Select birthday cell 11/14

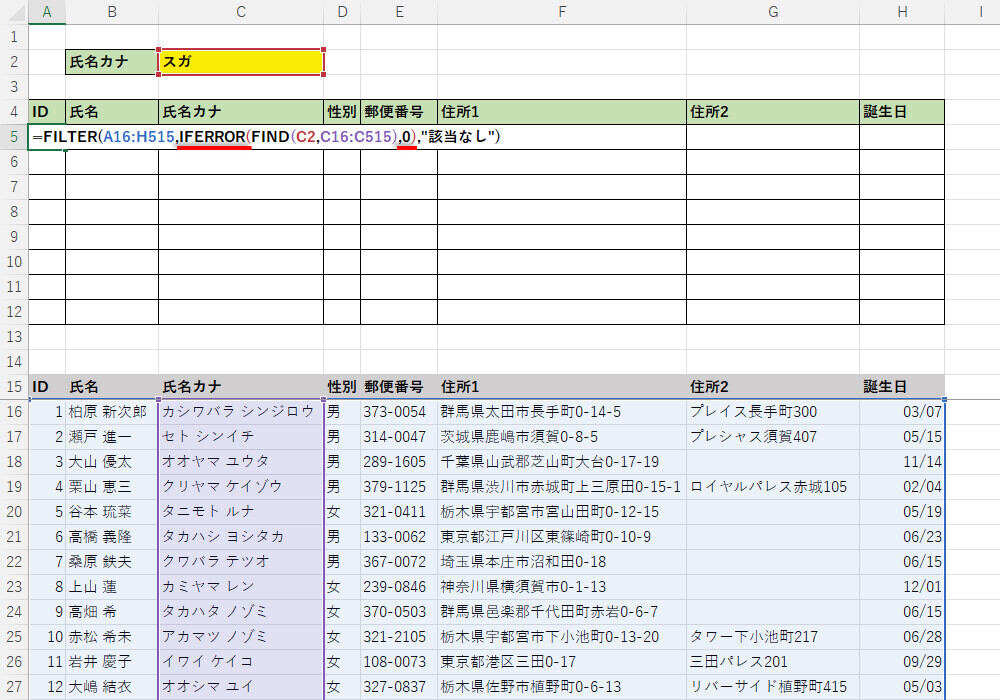tap(902, 462)
